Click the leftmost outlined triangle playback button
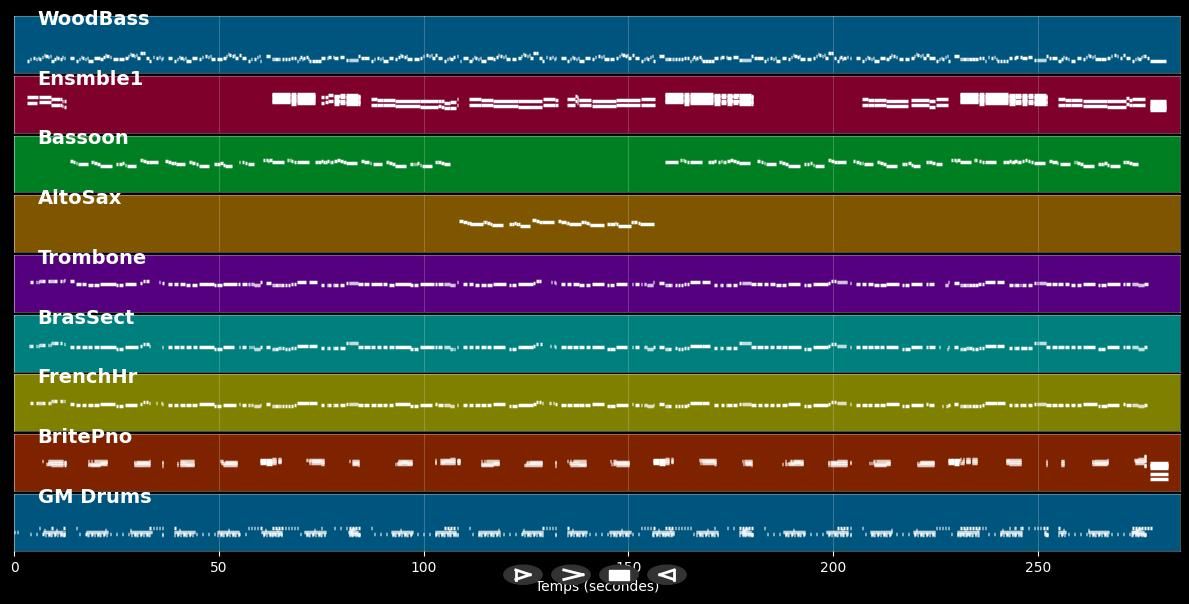1189x604 pixels. (522, 575)
